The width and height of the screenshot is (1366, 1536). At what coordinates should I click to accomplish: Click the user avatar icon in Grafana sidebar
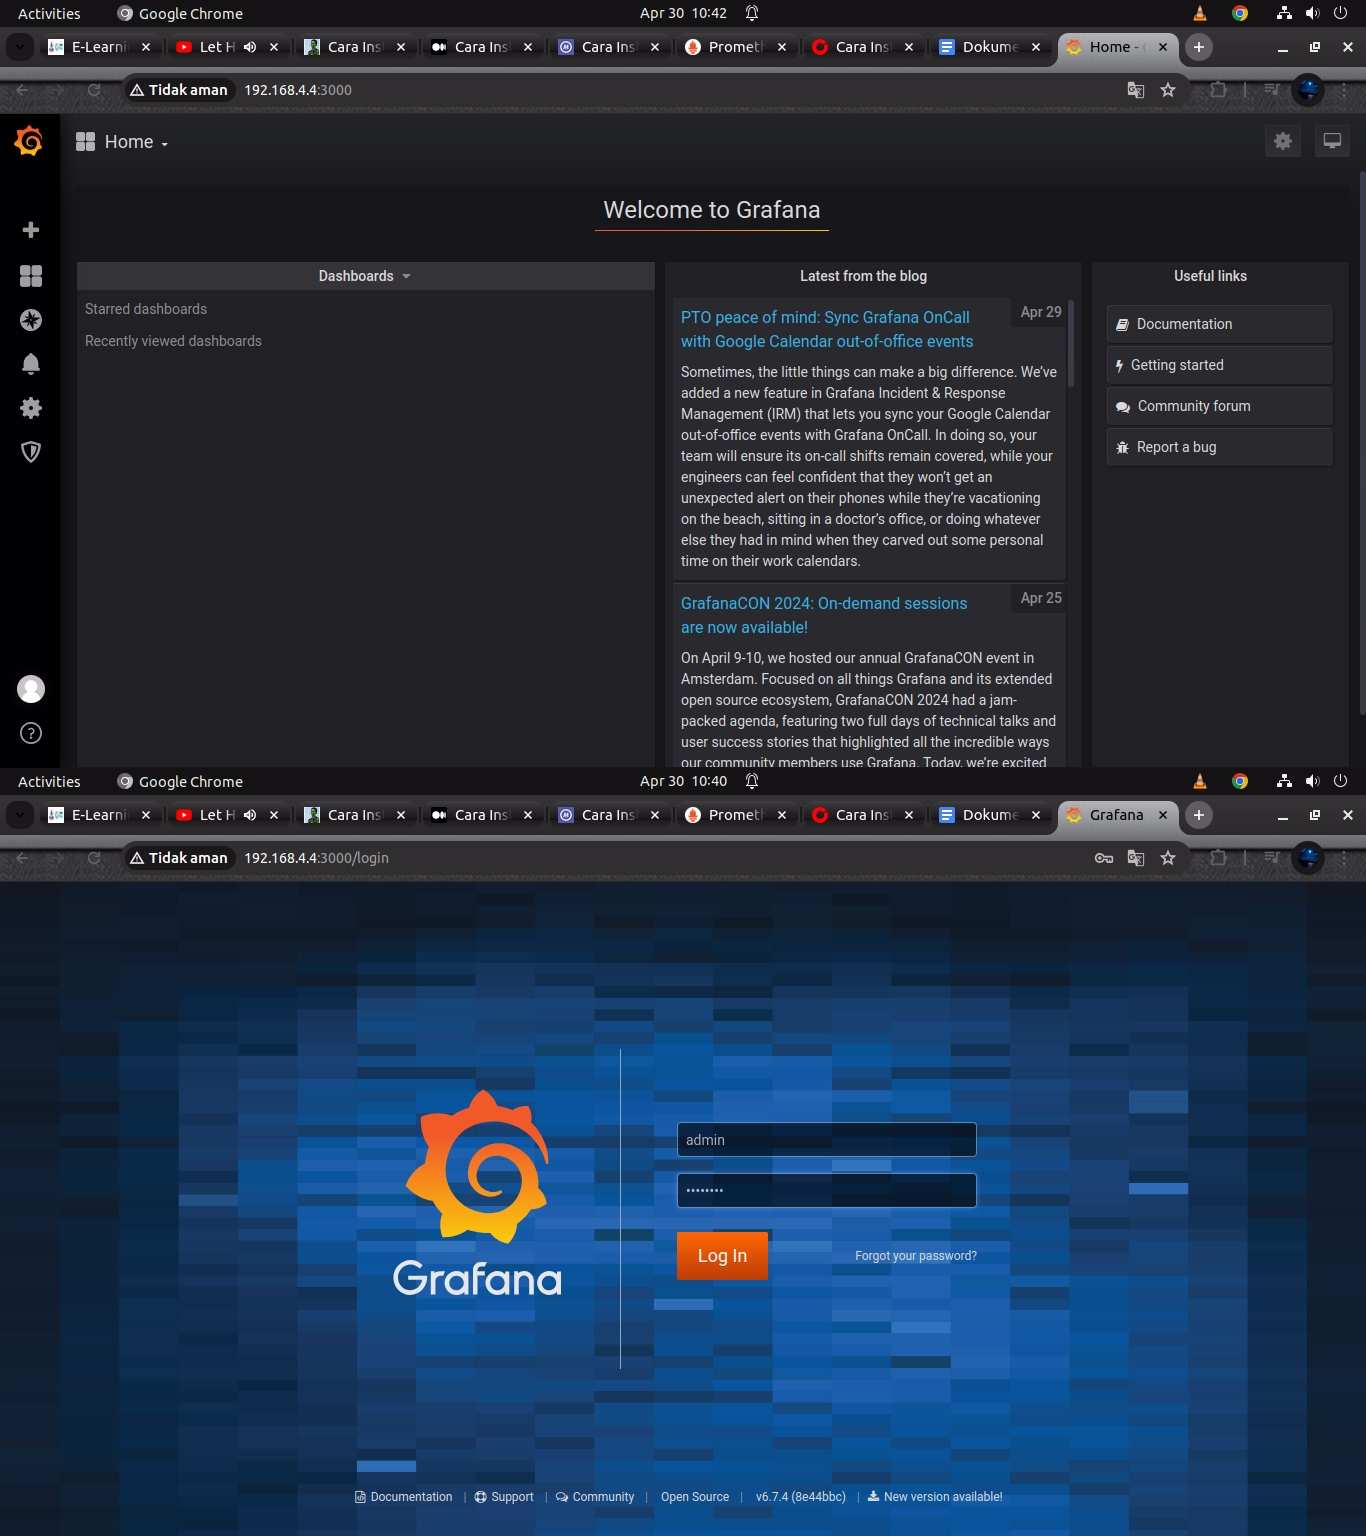(x=31, y=689)
